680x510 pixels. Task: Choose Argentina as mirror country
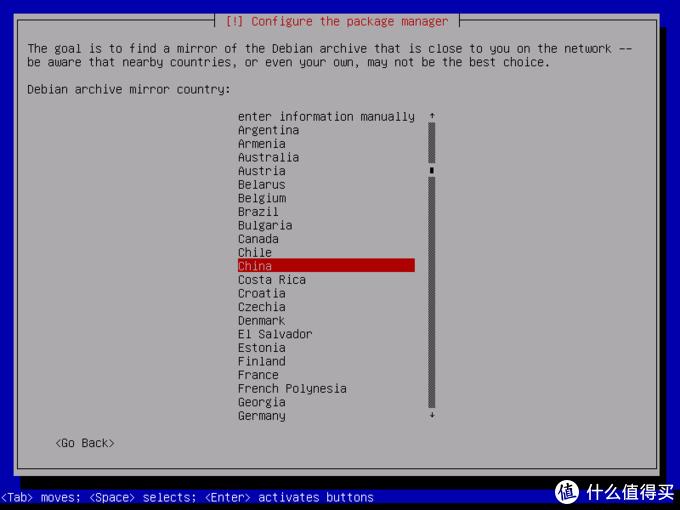[x=268, y=130]
